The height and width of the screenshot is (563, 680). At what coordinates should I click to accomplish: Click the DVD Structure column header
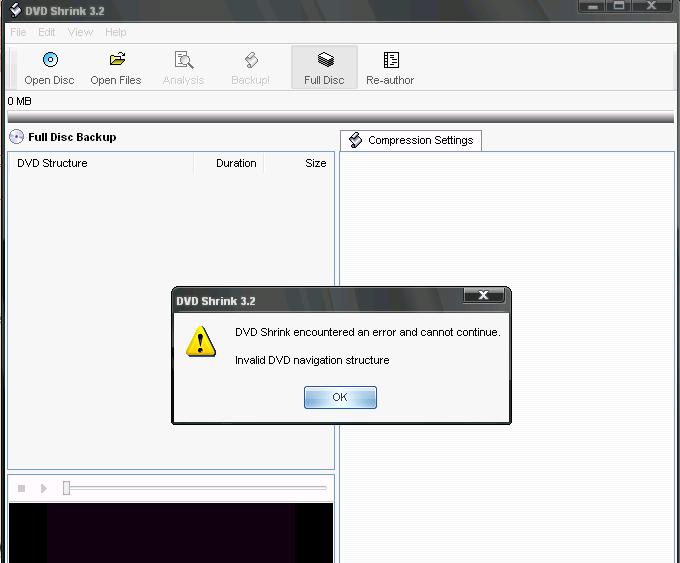pyautogui.click(x=101, y=163)
